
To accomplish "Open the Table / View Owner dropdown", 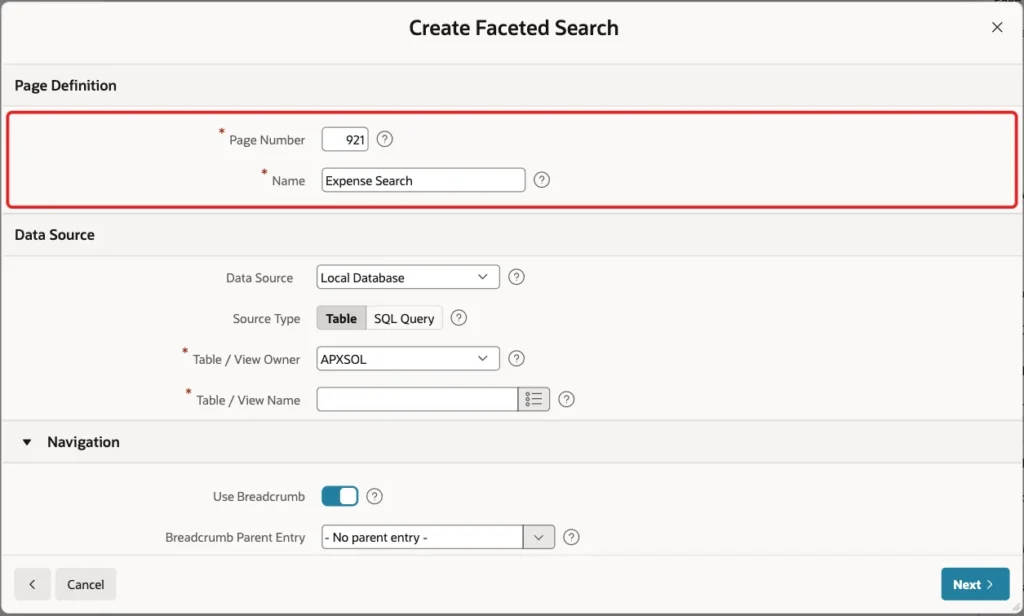I will point(408,359).
